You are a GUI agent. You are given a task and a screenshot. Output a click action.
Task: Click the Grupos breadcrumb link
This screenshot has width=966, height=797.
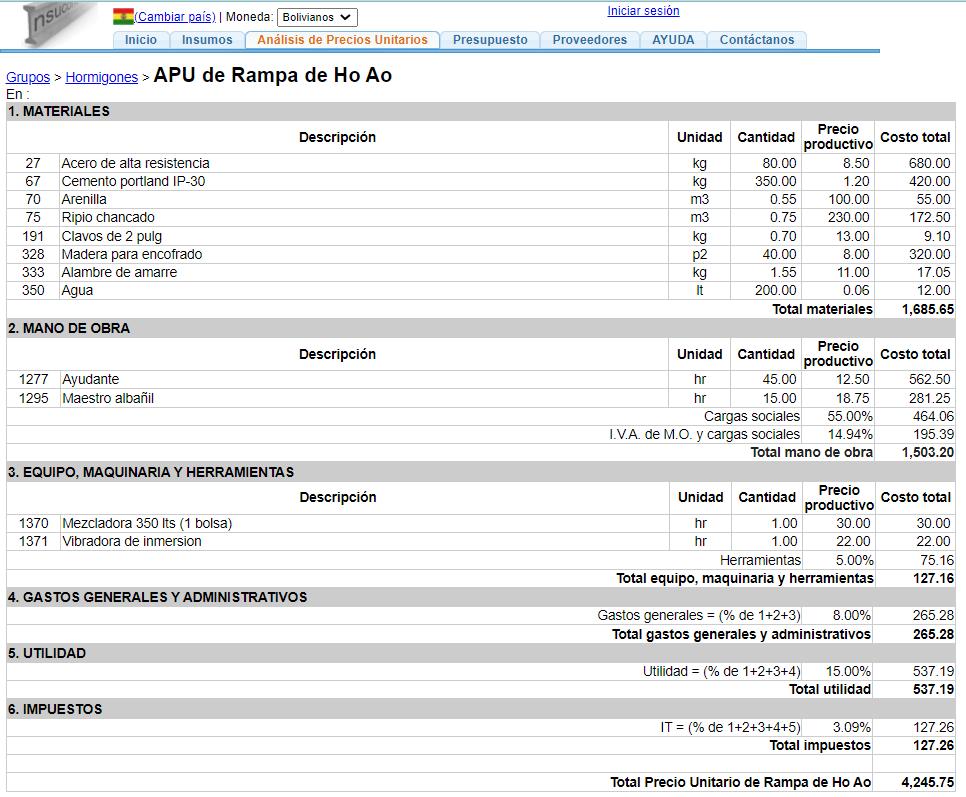tap(28, 77)
